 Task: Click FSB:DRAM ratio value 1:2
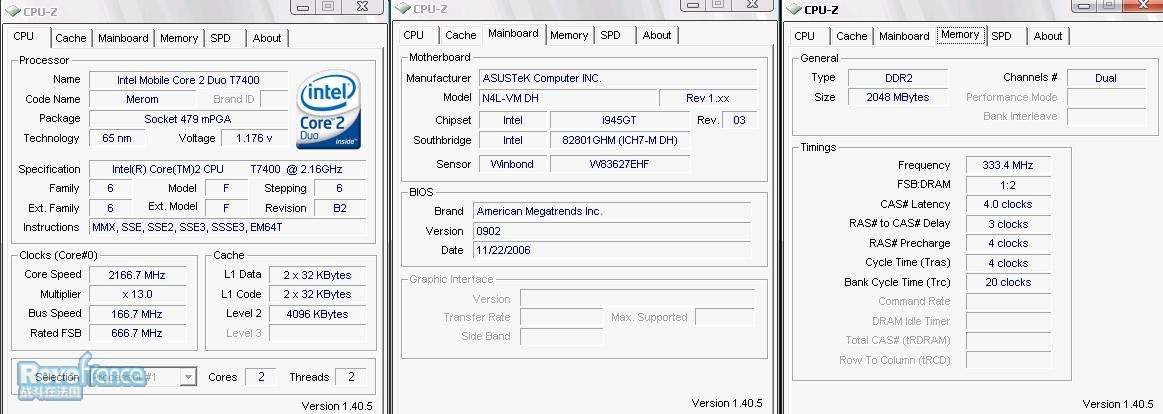1008,185
